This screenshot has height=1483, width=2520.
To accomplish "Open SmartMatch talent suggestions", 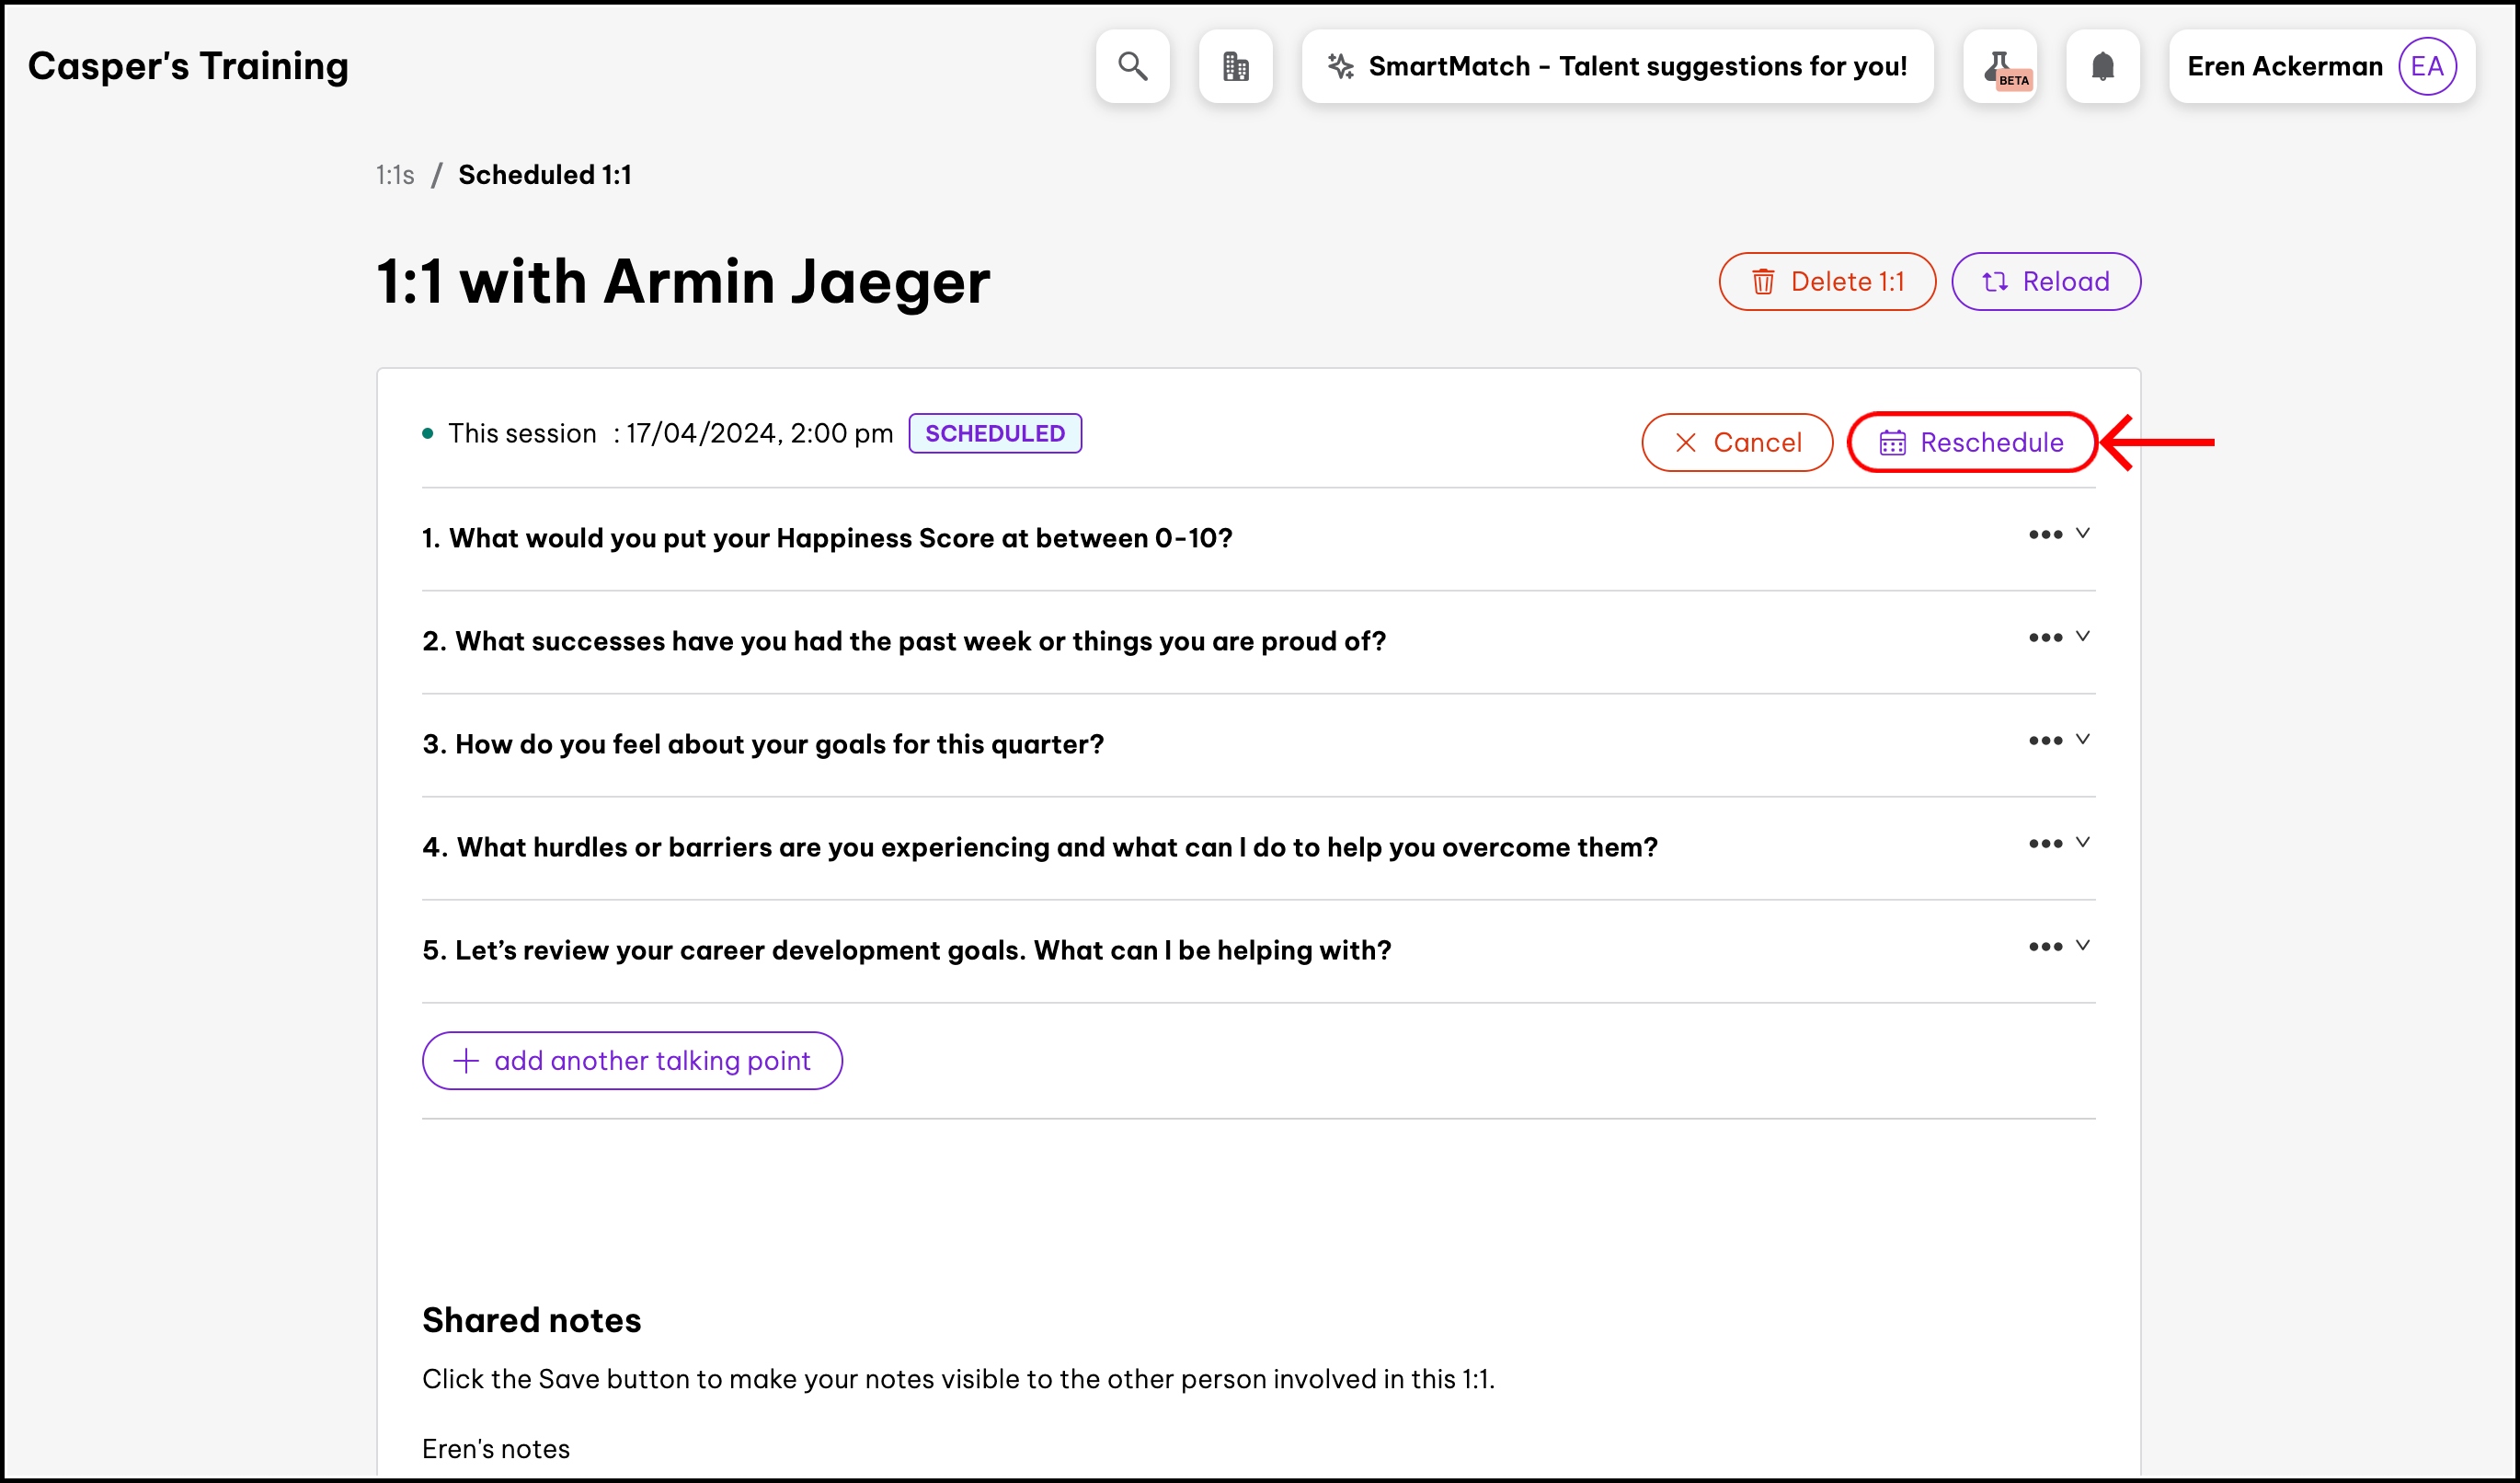I will tap(1617, 66).
